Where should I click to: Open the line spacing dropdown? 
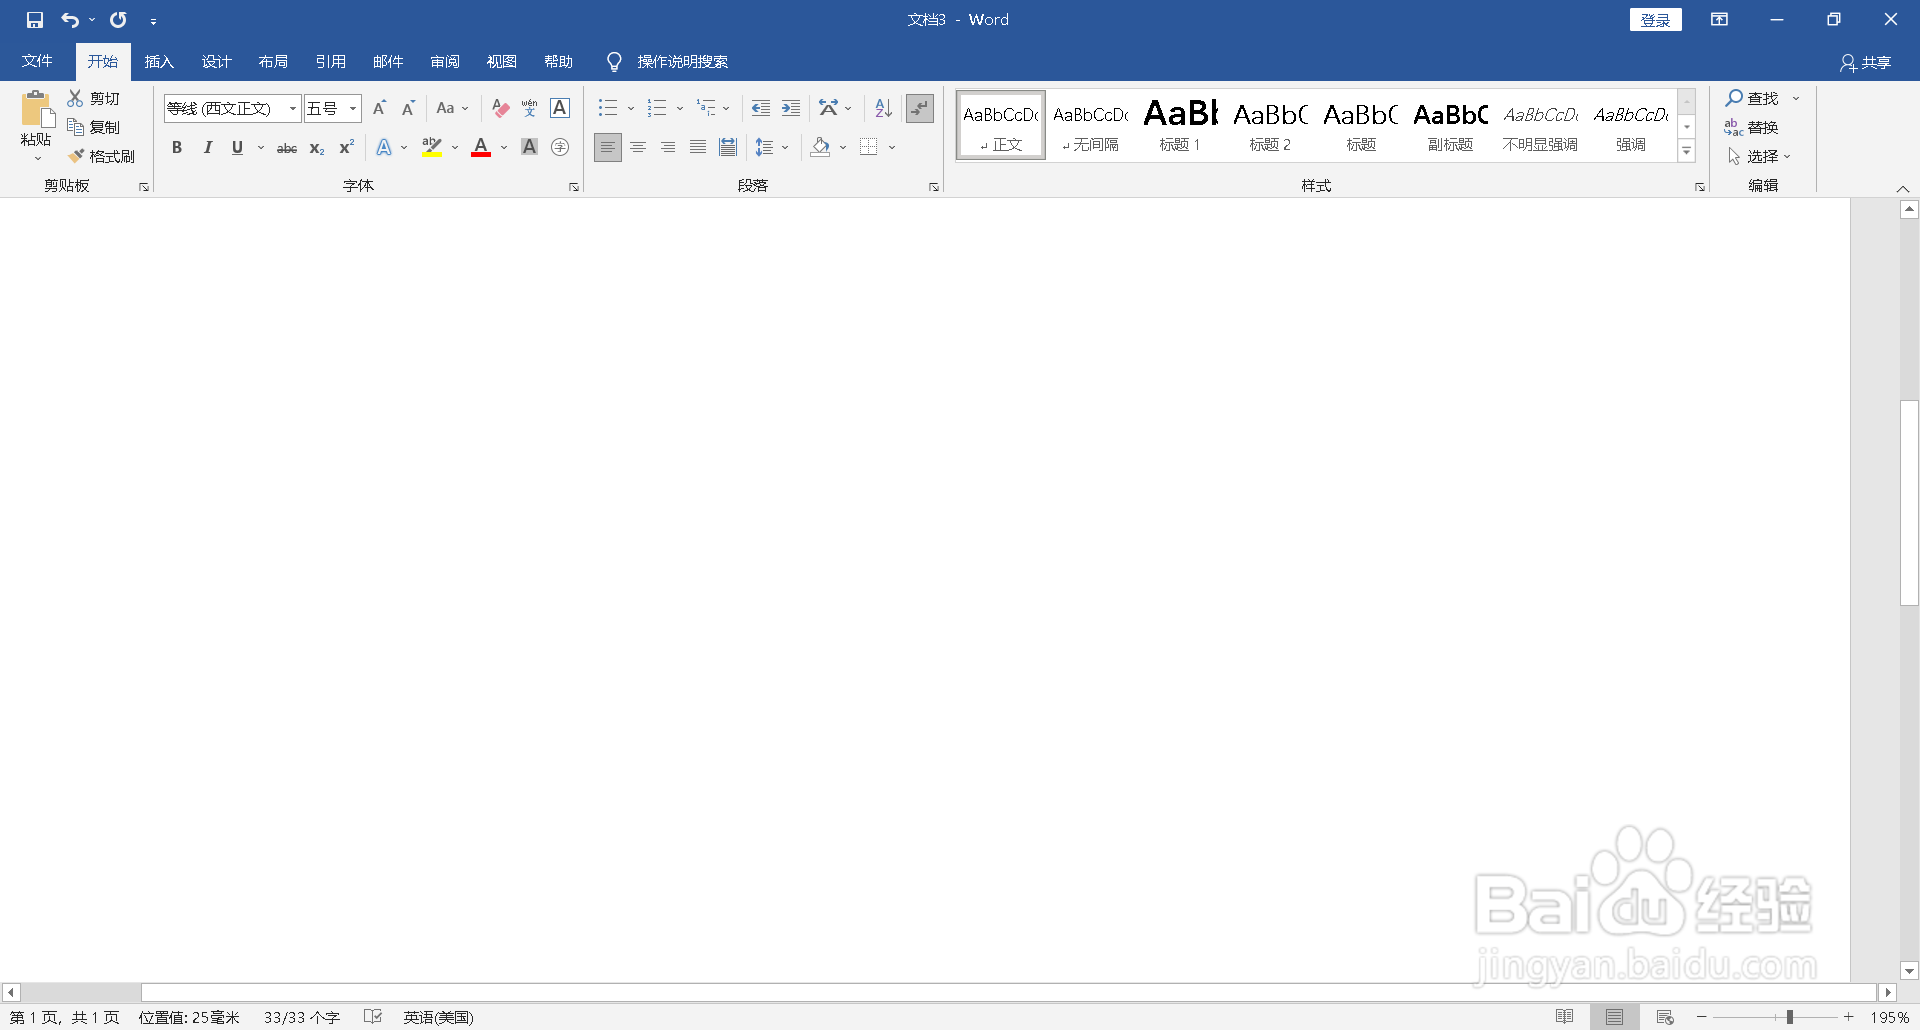pyautogui.click(x=785, y=147)
